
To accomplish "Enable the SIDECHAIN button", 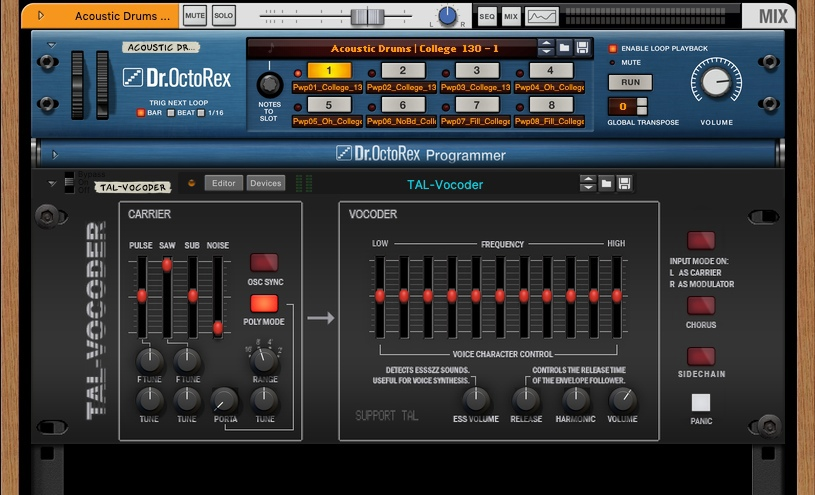I will click(x=701, y=357).
